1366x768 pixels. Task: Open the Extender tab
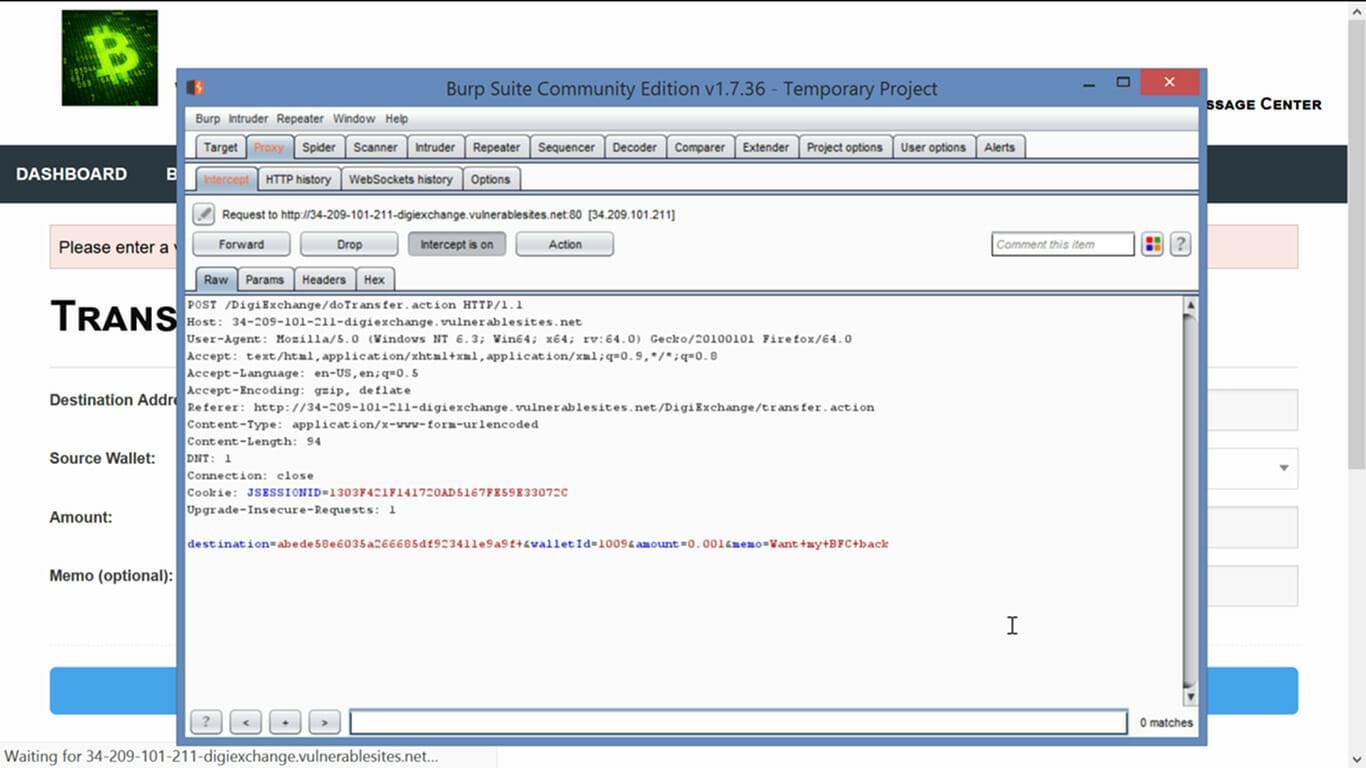pos(766,147)
